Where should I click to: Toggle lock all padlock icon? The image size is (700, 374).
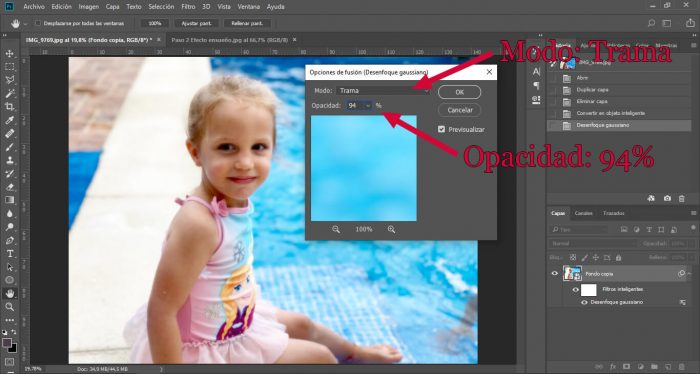coord(618,258)
